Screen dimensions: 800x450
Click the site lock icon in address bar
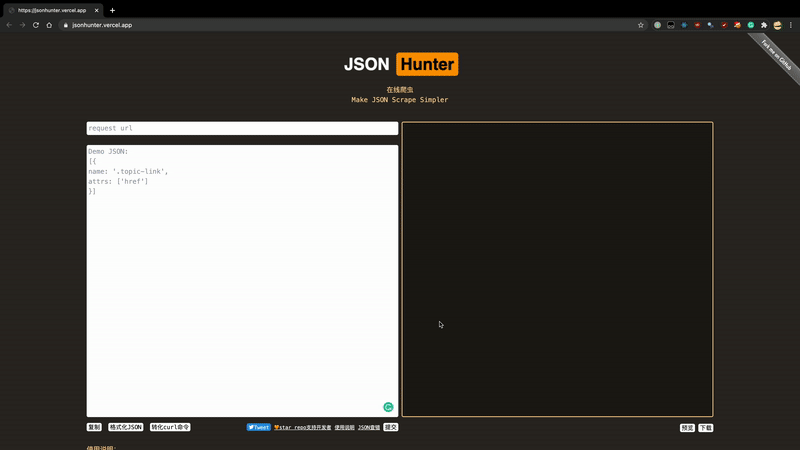(65, 25)
